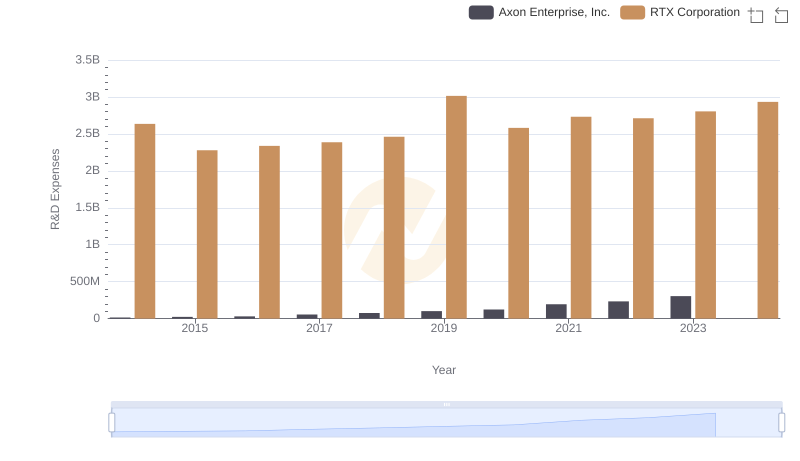Image resolution: width=800 pixels, height=461 pixels.
Task: Grab the left data zoom slider handle
Action: pos(112,423)
